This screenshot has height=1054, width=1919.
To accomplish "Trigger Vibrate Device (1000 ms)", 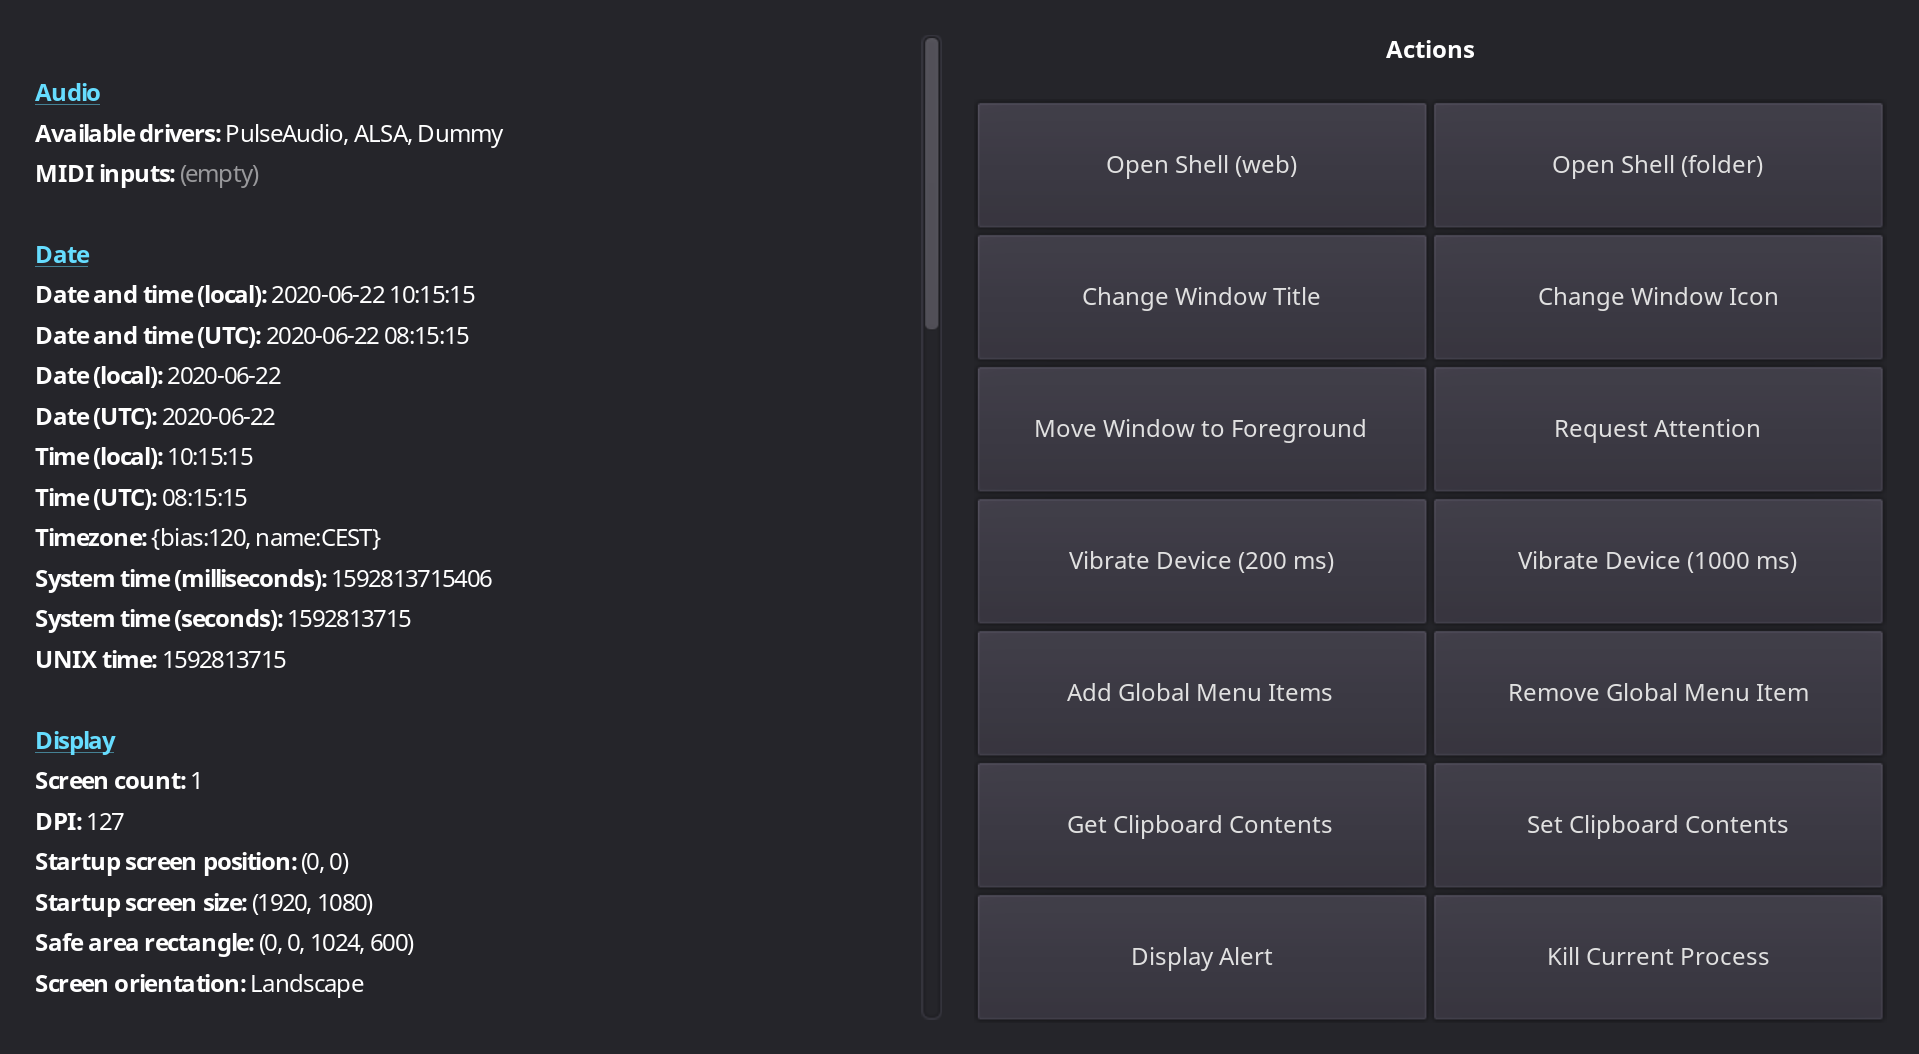I will pos(1657,561).
